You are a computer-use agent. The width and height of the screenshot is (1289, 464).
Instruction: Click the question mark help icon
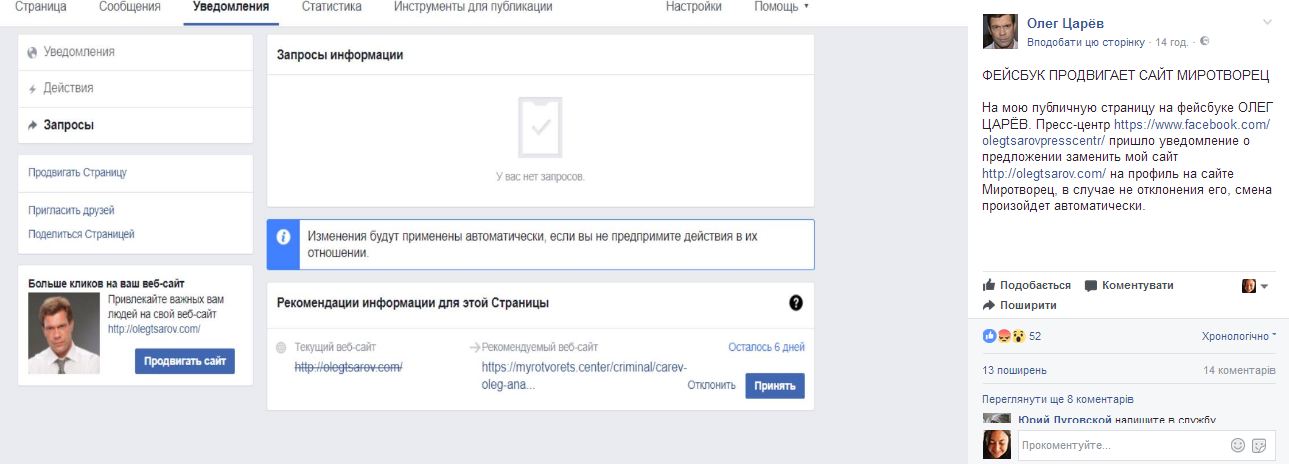pyautogui.click(x=796, y=303)
